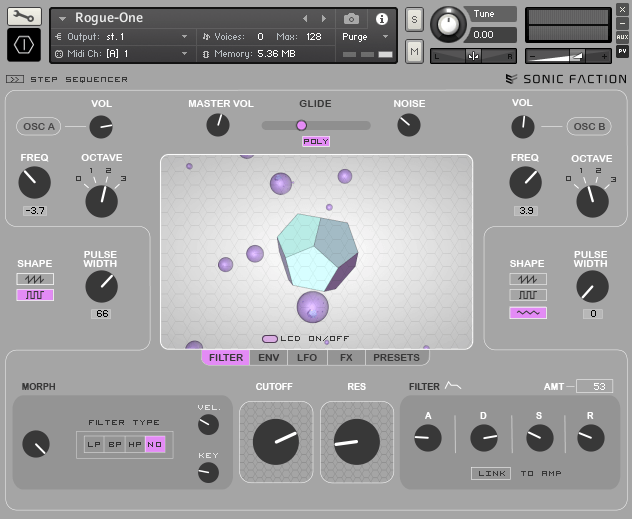Click the MASTER VOL knob
The width and height of the screenshot is (632, 519).
click(x=218, y=125)
